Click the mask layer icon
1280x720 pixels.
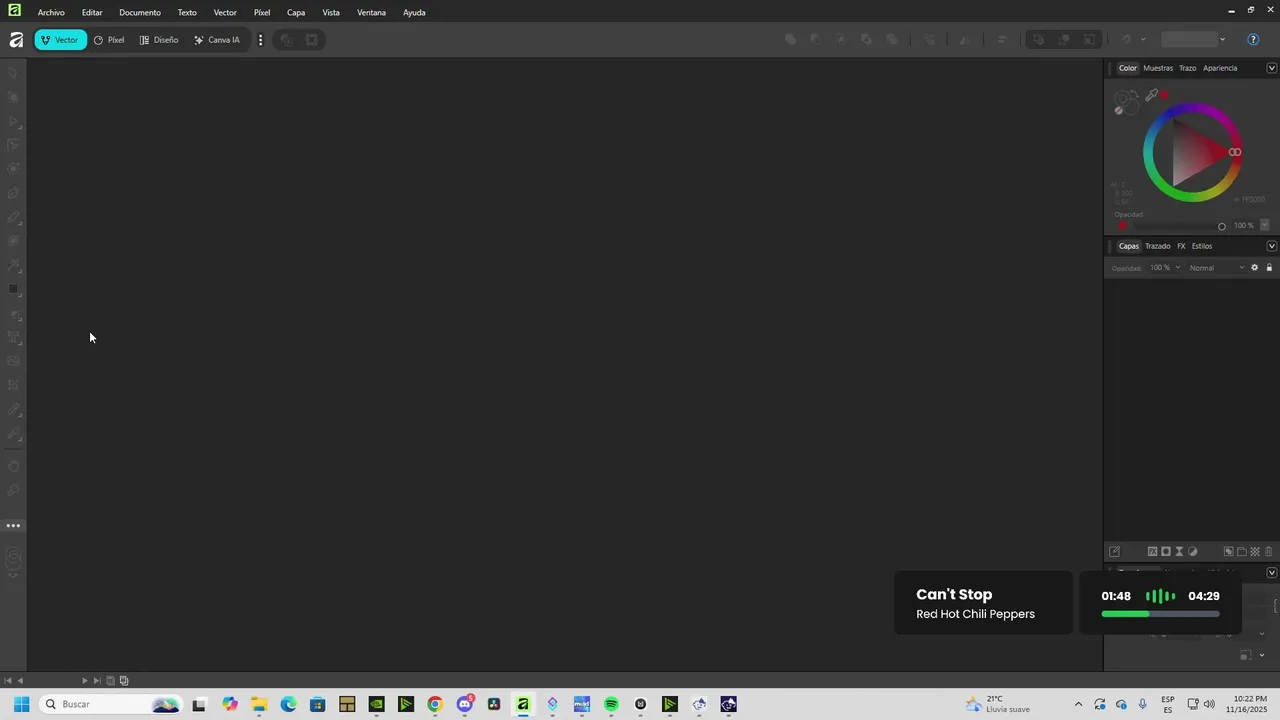[x=1166, y=552]
